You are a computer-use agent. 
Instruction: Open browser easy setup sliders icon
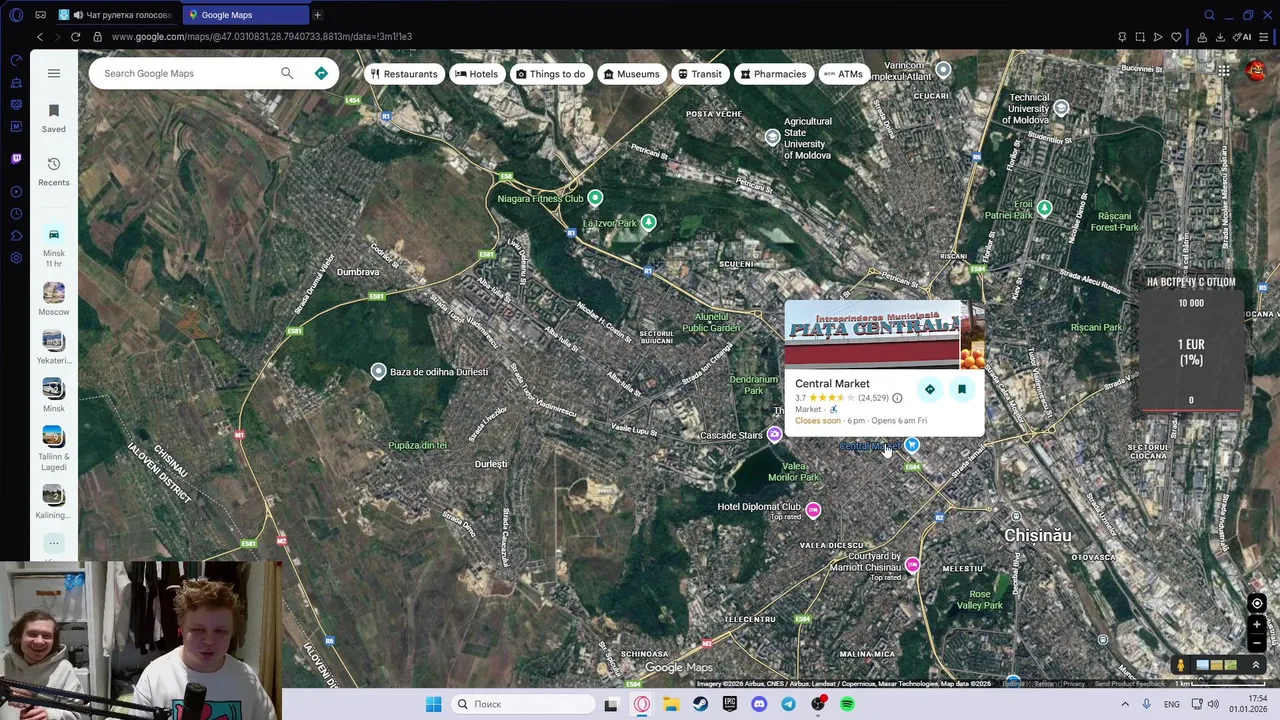pos(1263,37)
